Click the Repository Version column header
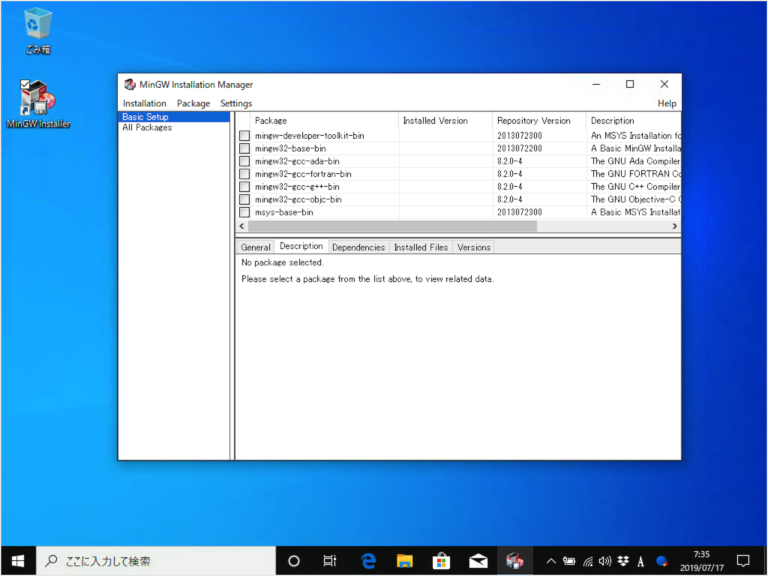The image size is (768, 576). (539, 120)
